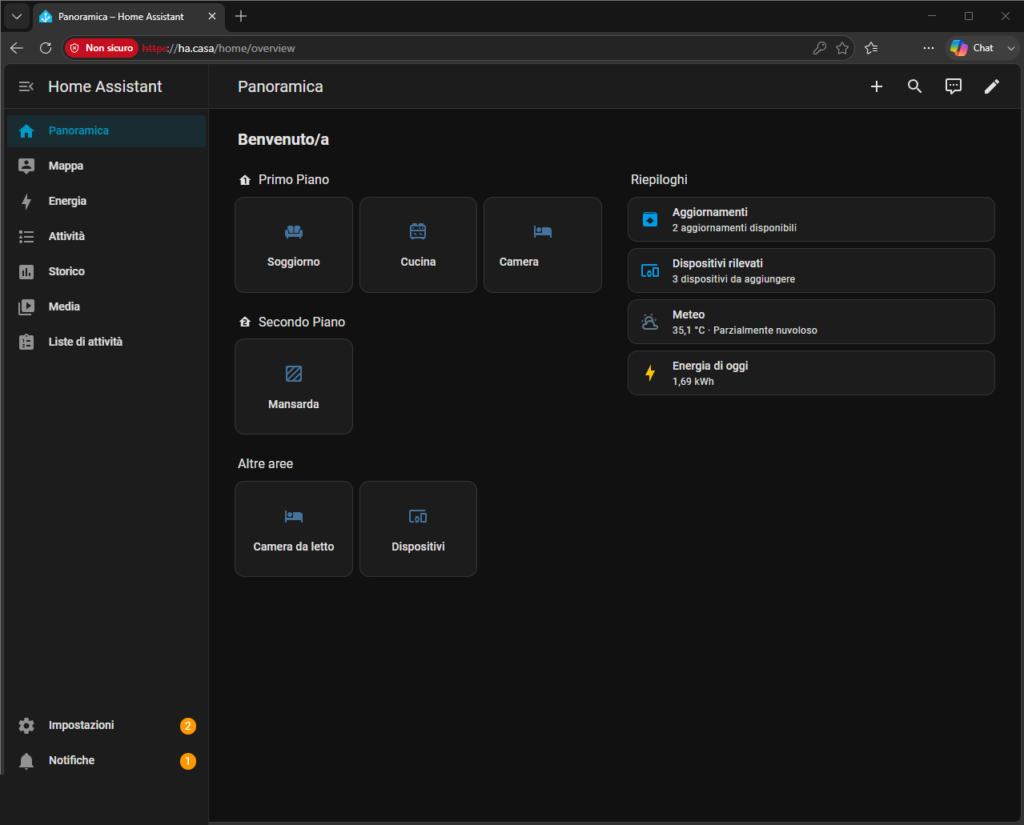Add page to favorites star icon
Viewport: 1024px width, 825px height.
tap(842, 48)
